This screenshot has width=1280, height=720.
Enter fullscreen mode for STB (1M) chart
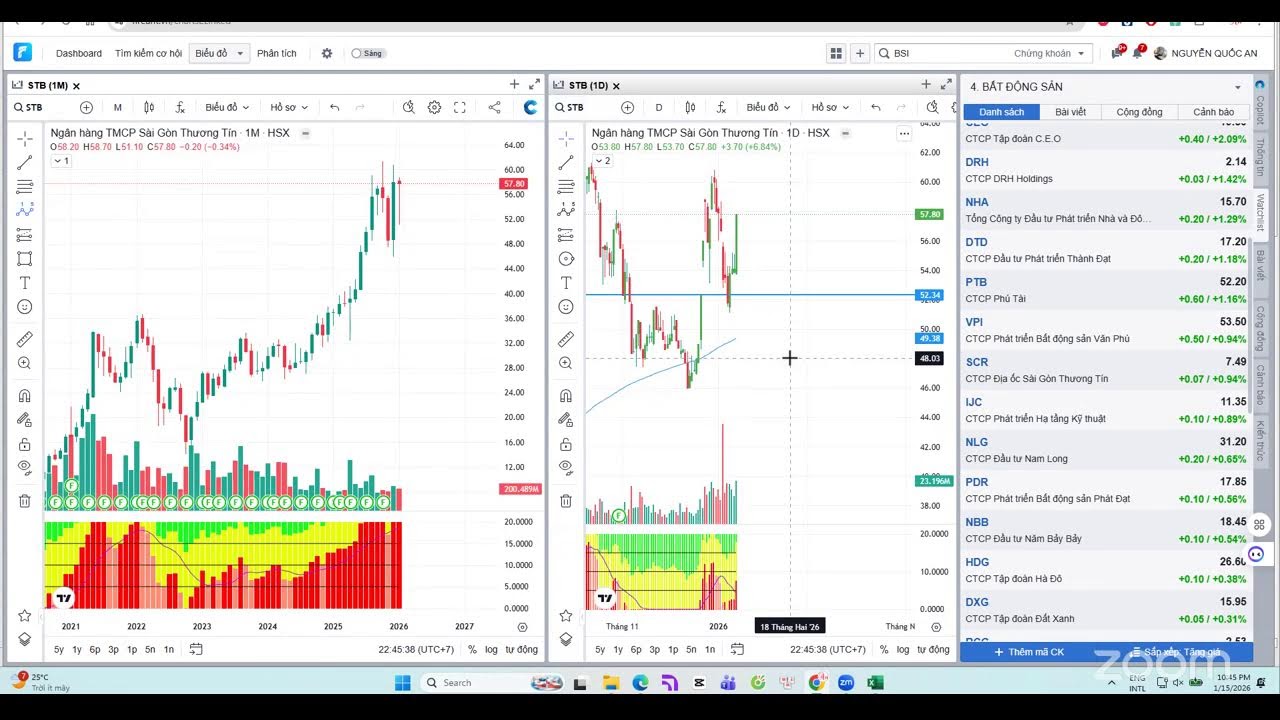coord(460,107)
